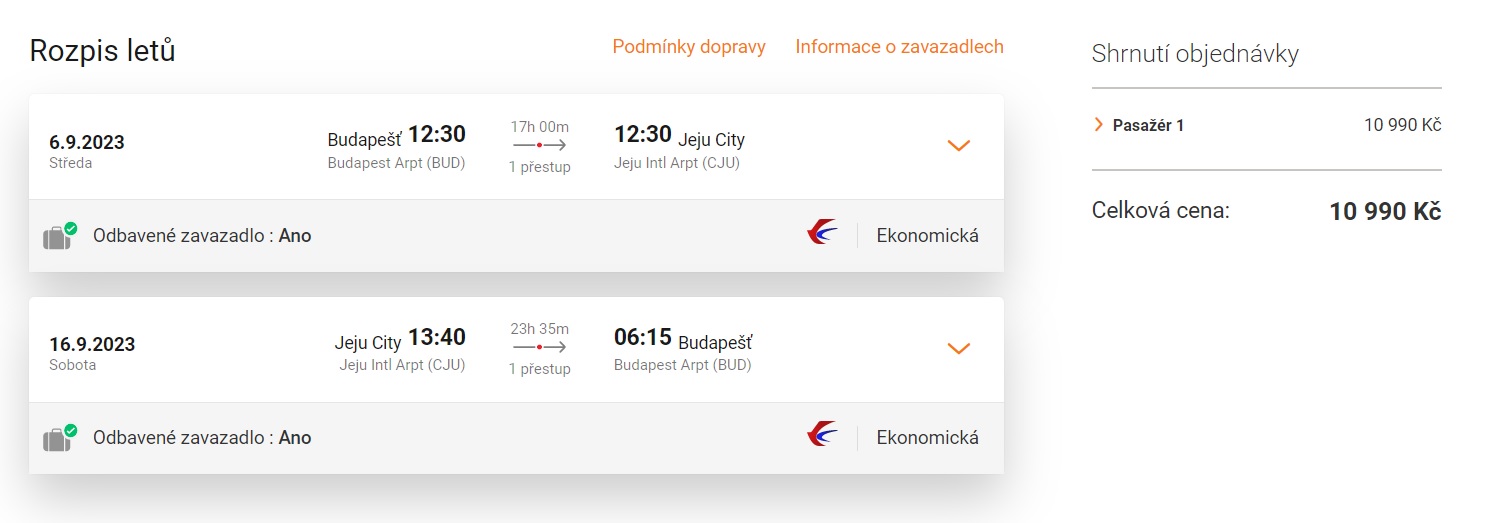
Task: Click the Pasažér 1 label
Action: click(1148, 125)
